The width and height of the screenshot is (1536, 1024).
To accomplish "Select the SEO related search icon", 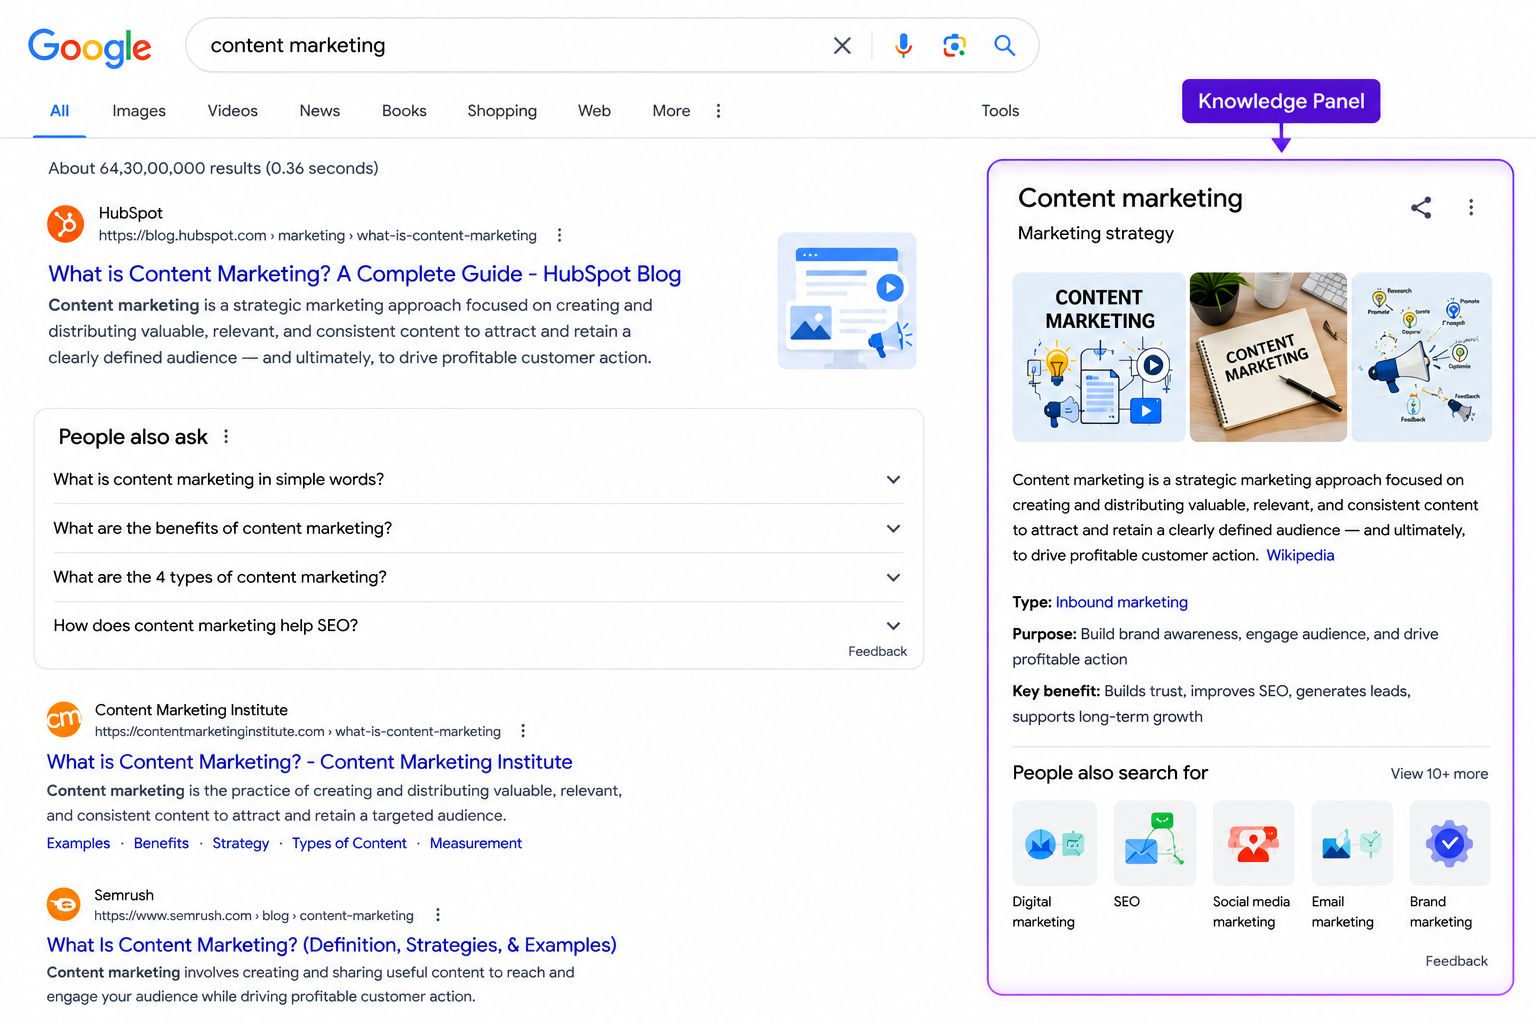I will coord(1154,843).
